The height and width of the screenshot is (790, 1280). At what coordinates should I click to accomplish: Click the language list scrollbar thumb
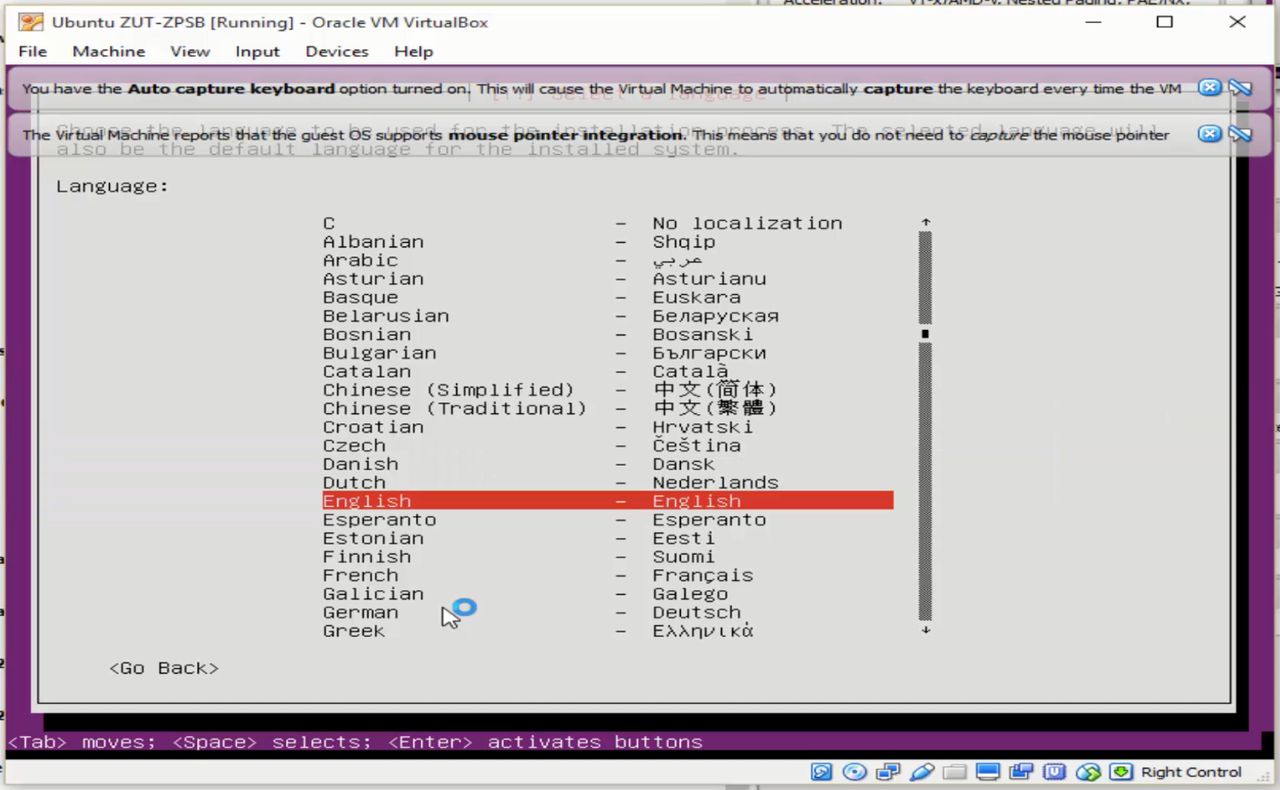926,334
